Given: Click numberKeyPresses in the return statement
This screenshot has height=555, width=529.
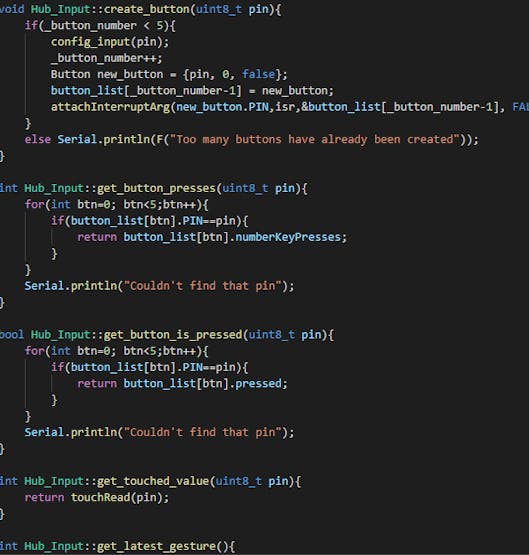Looking at the screenshot, I should (x=288, y=238).
